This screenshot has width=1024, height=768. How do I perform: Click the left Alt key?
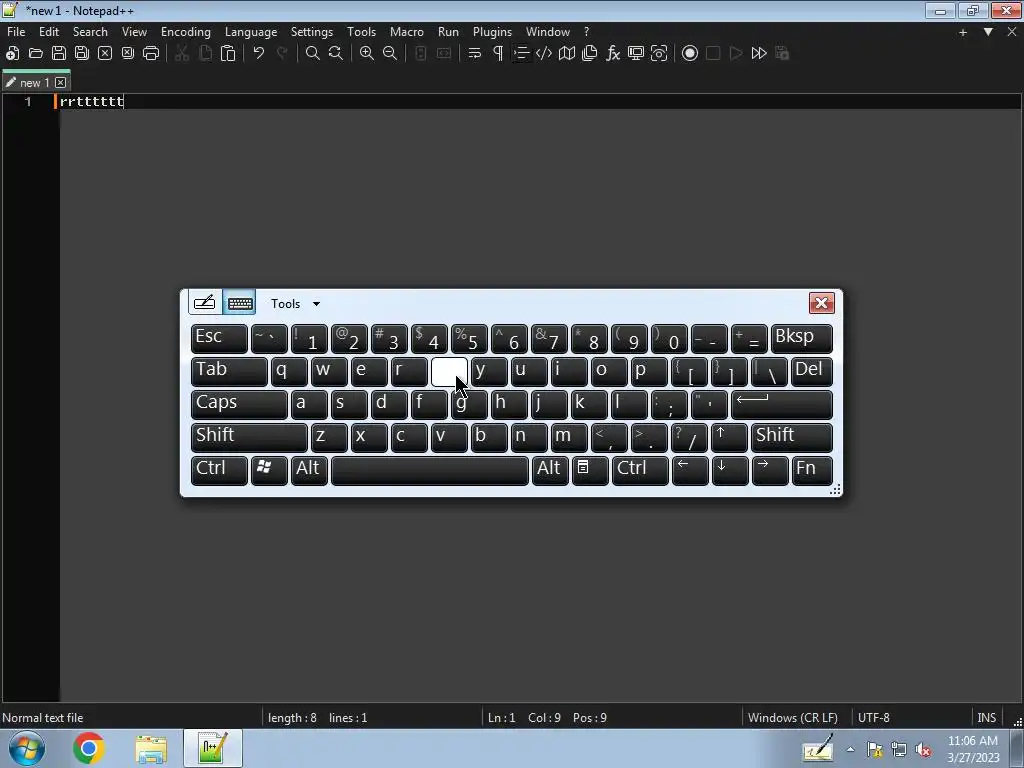[309, 470]
